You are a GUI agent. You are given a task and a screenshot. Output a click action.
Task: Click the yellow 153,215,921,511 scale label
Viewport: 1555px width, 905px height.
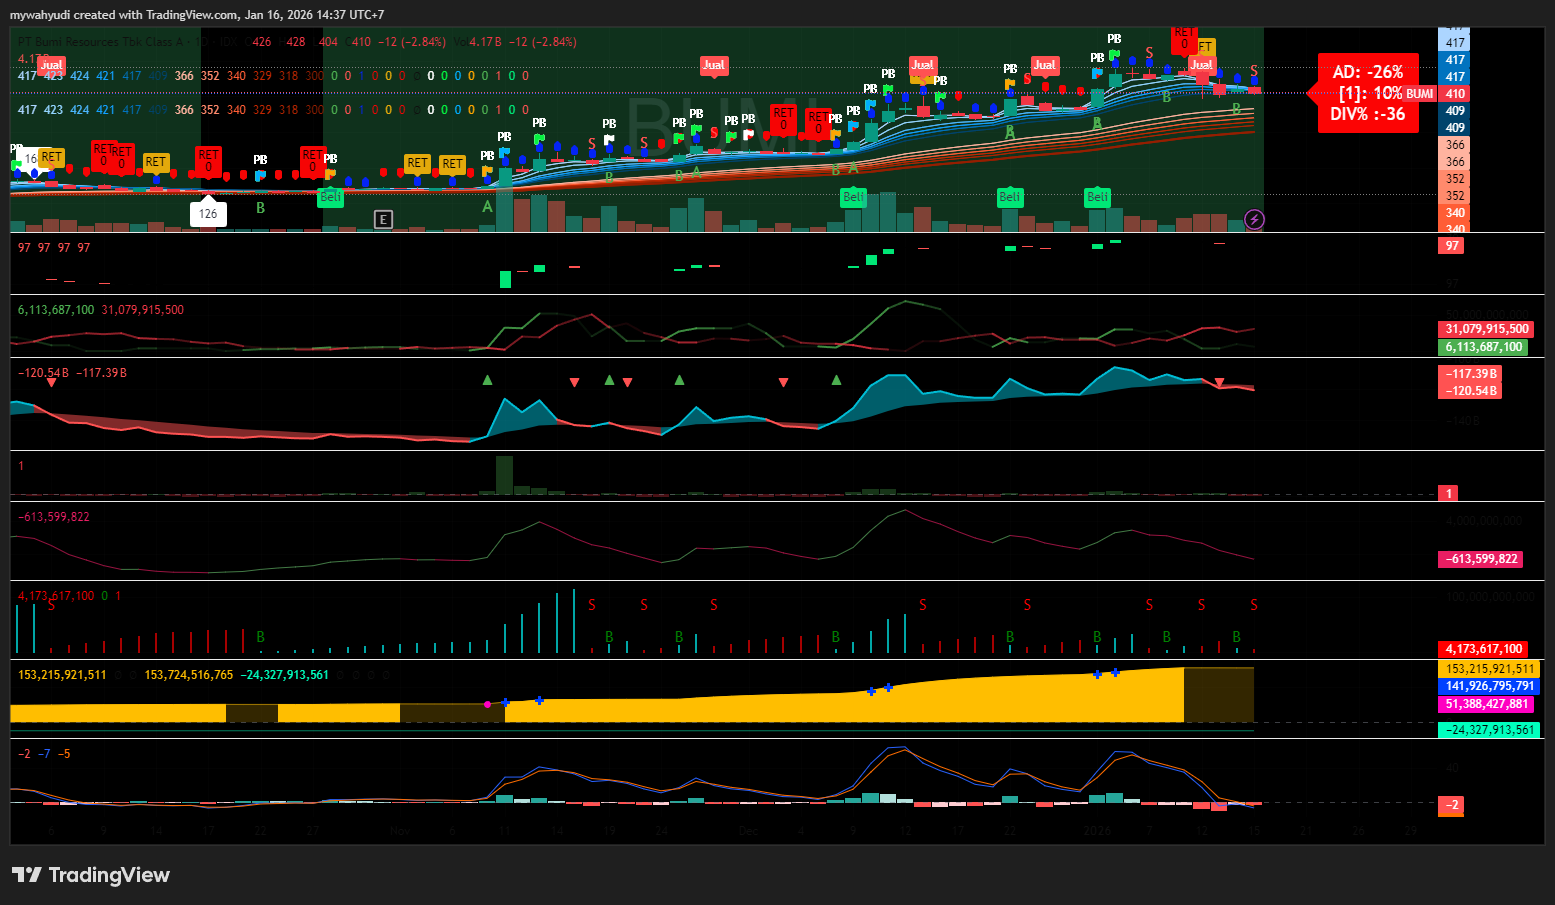click(x=1489, y=669)
